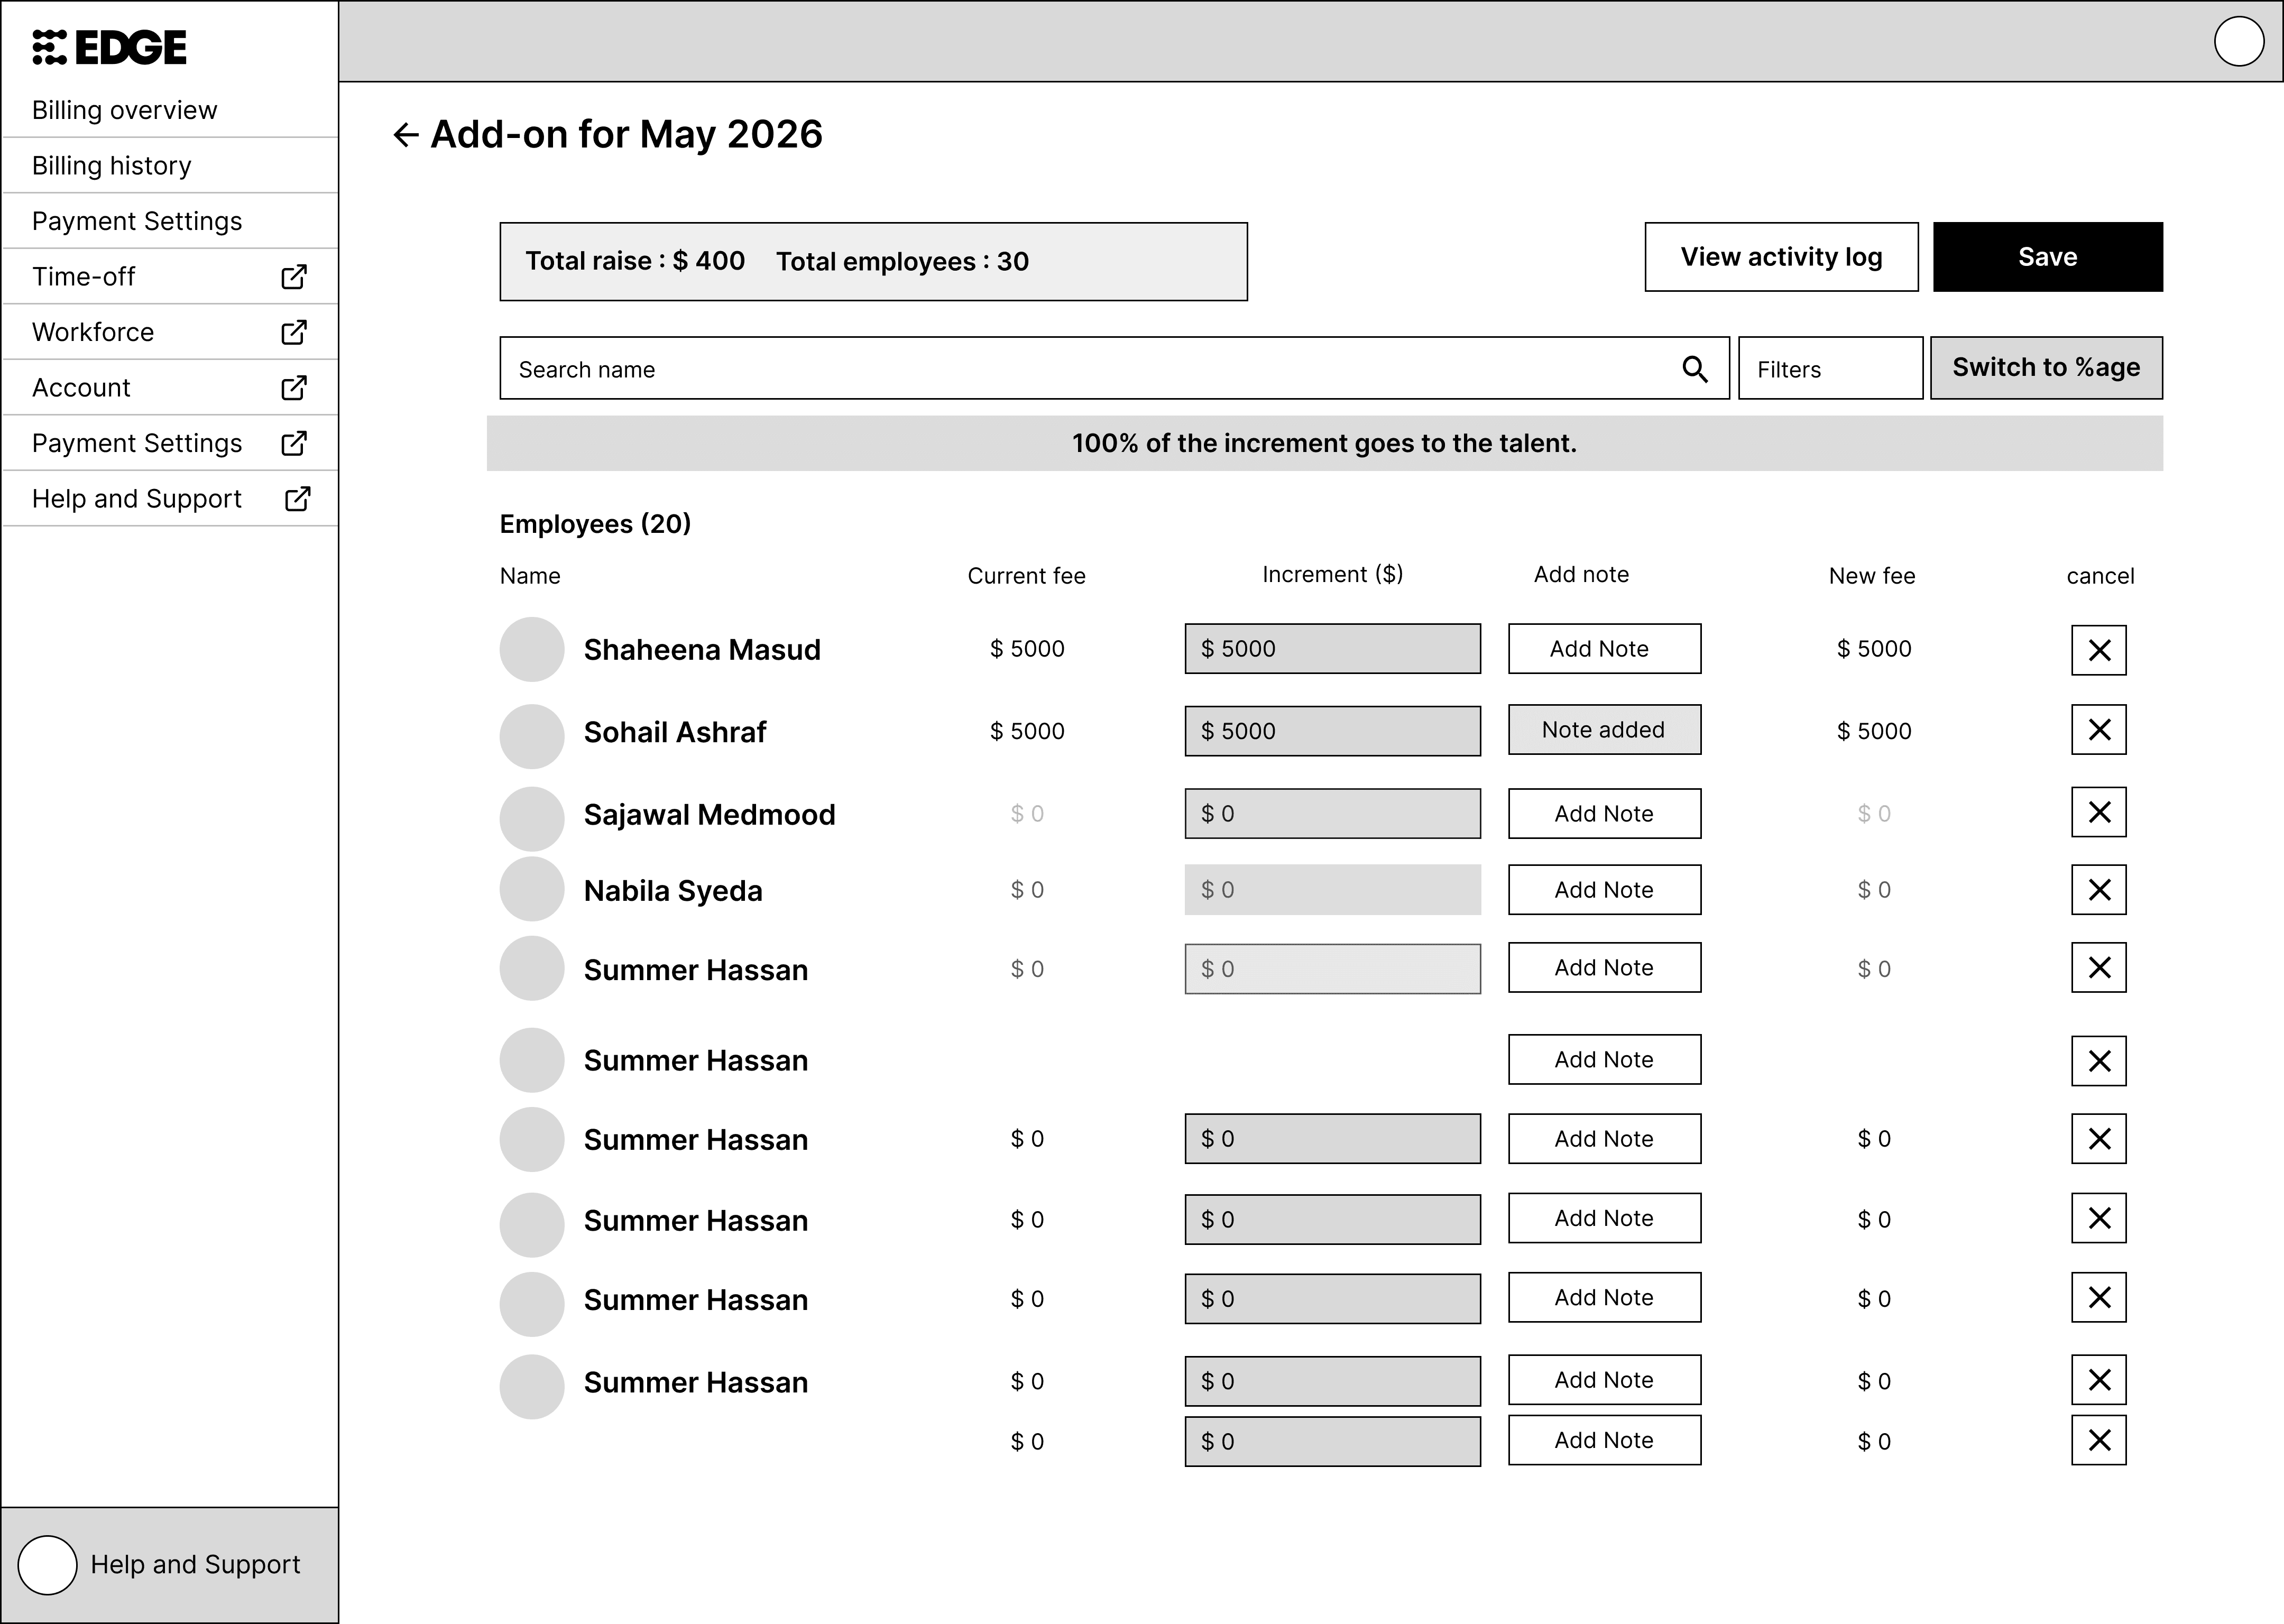This screenshot has height=1624, width=2284.
Task: Open Workforce external link icon
Action: tap(294, 332)
